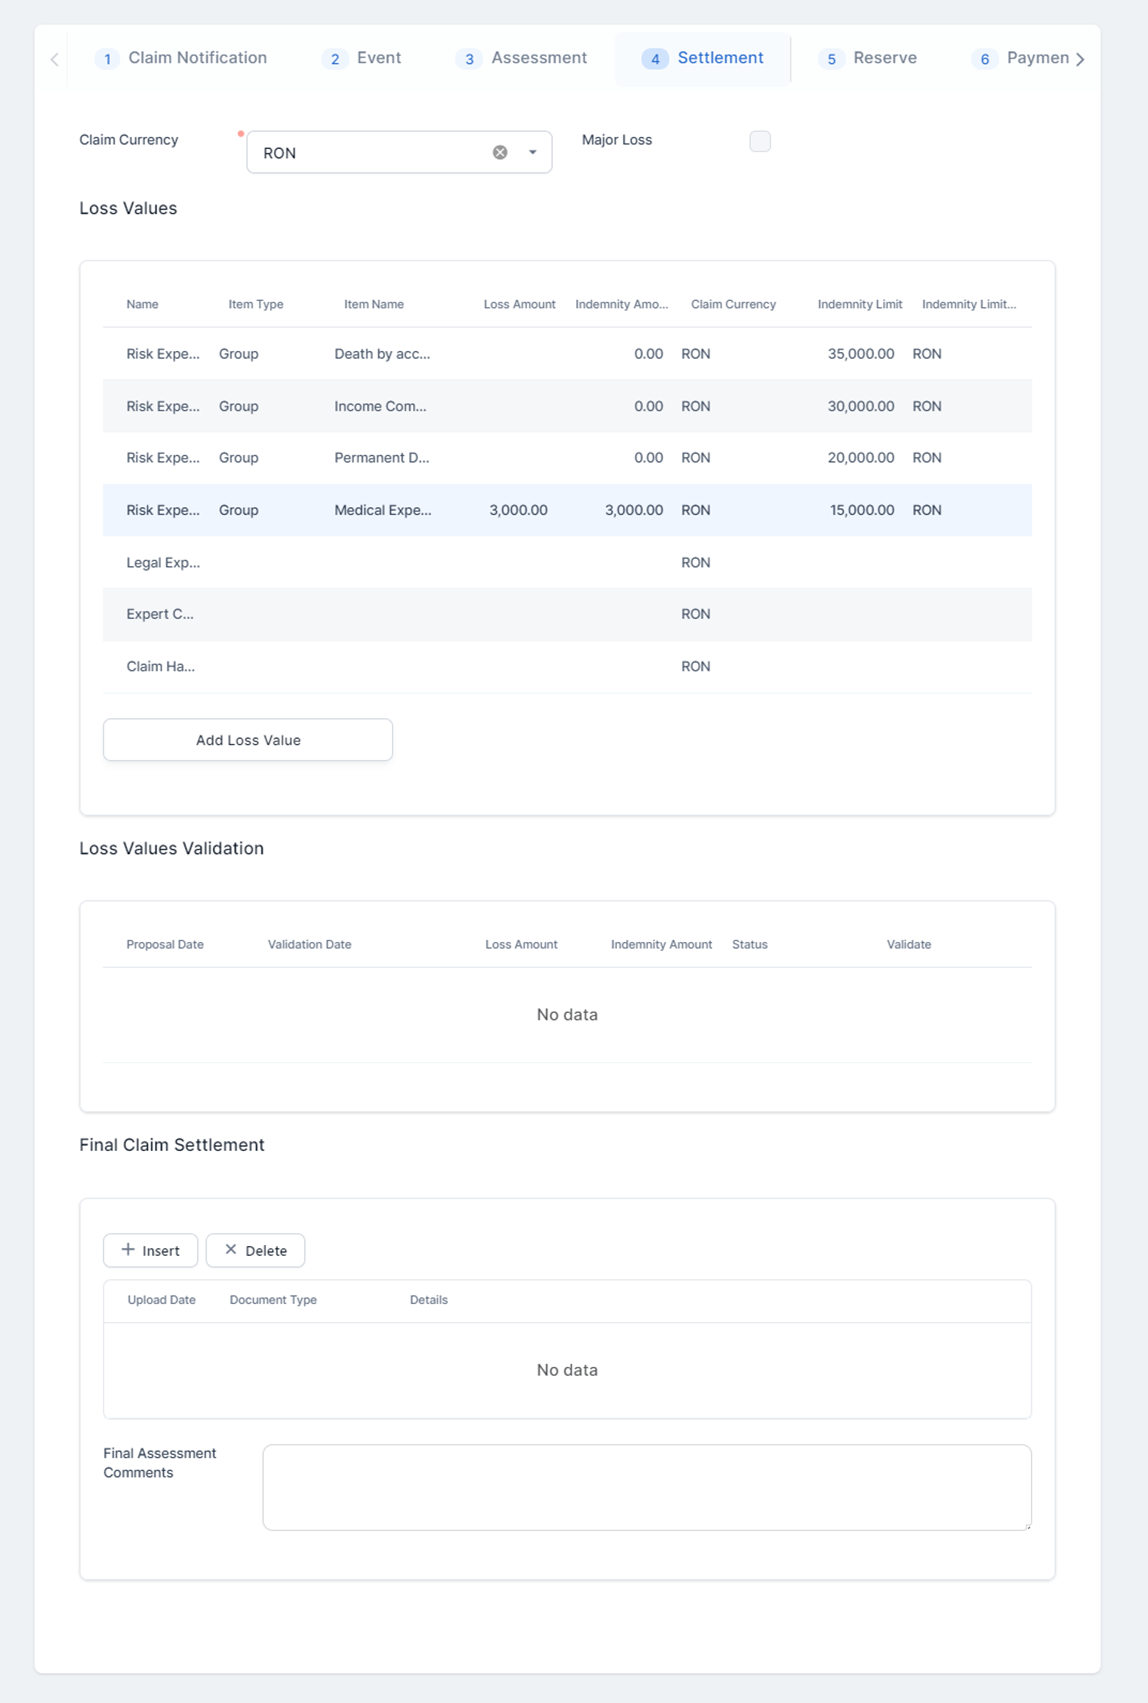The image size is (1148, 1703).
Task: Select the Reserve tab
Action: (x=868, y=58)
